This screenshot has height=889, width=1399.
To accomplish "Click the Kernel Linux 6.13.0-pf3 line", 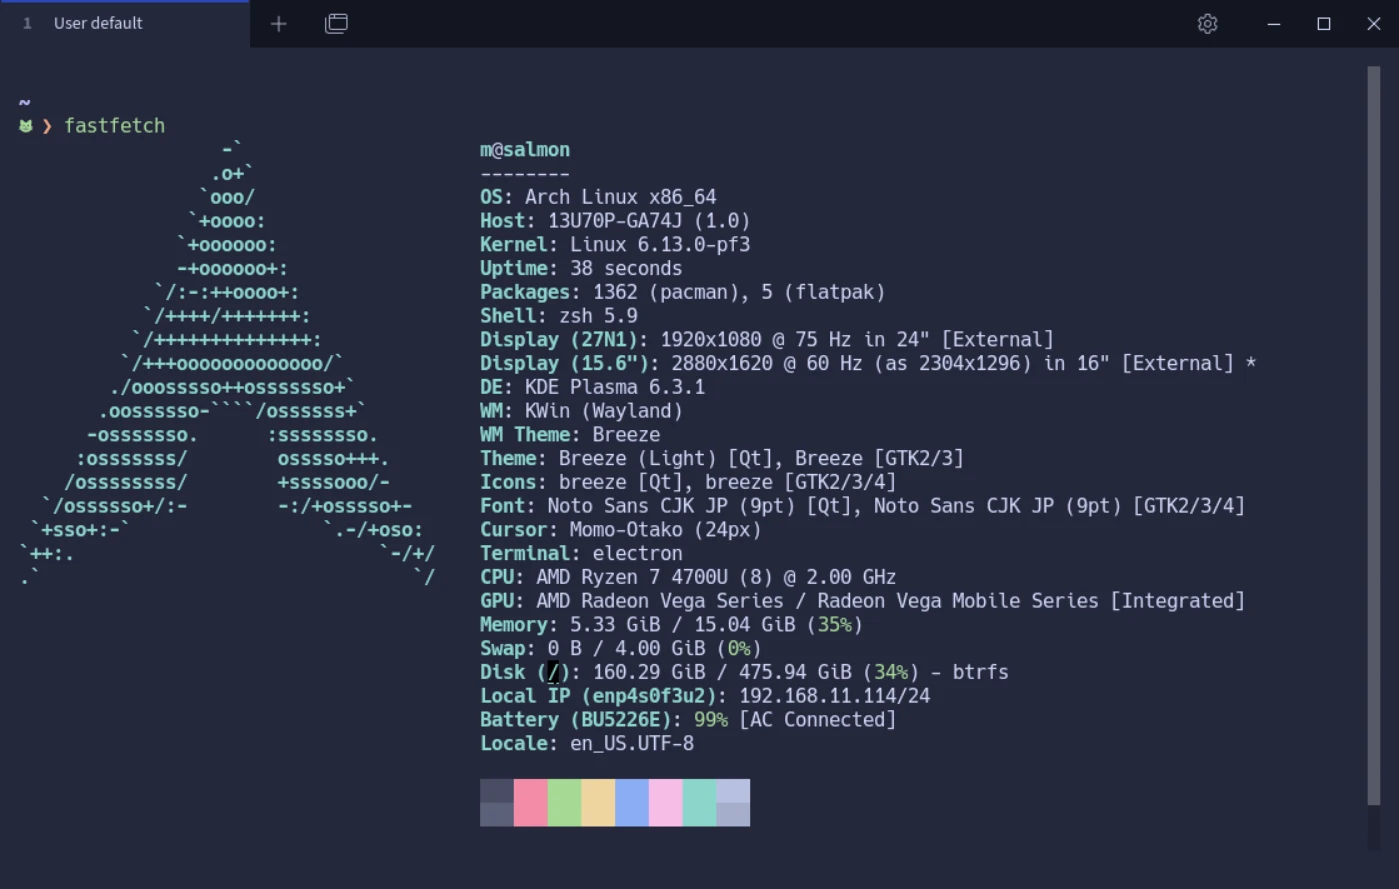I will point(615,245).
